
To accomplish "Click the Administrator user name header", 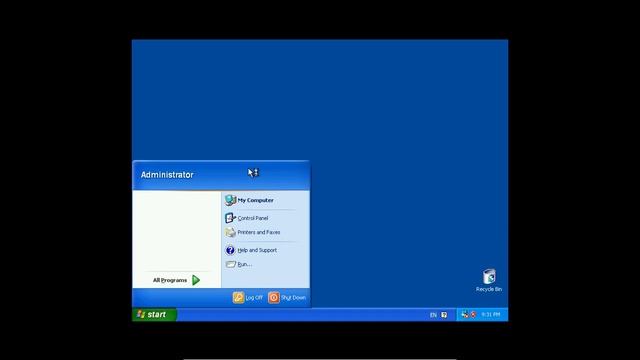I will [x=167, y=175].
